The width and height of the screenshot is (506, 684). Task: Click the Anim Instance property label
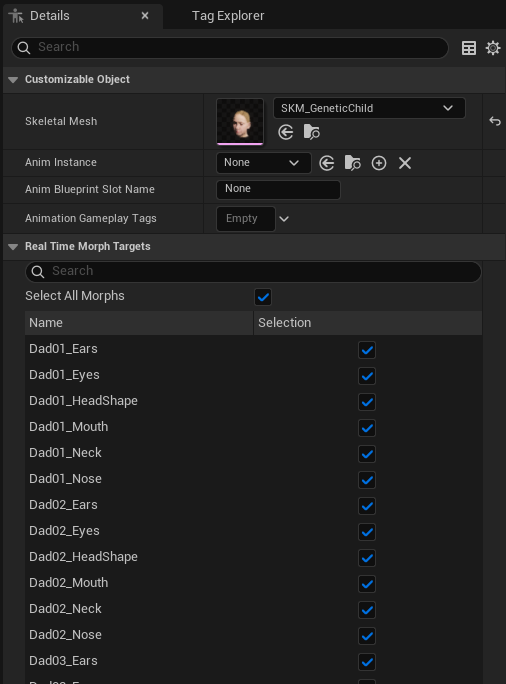[61, 162]
